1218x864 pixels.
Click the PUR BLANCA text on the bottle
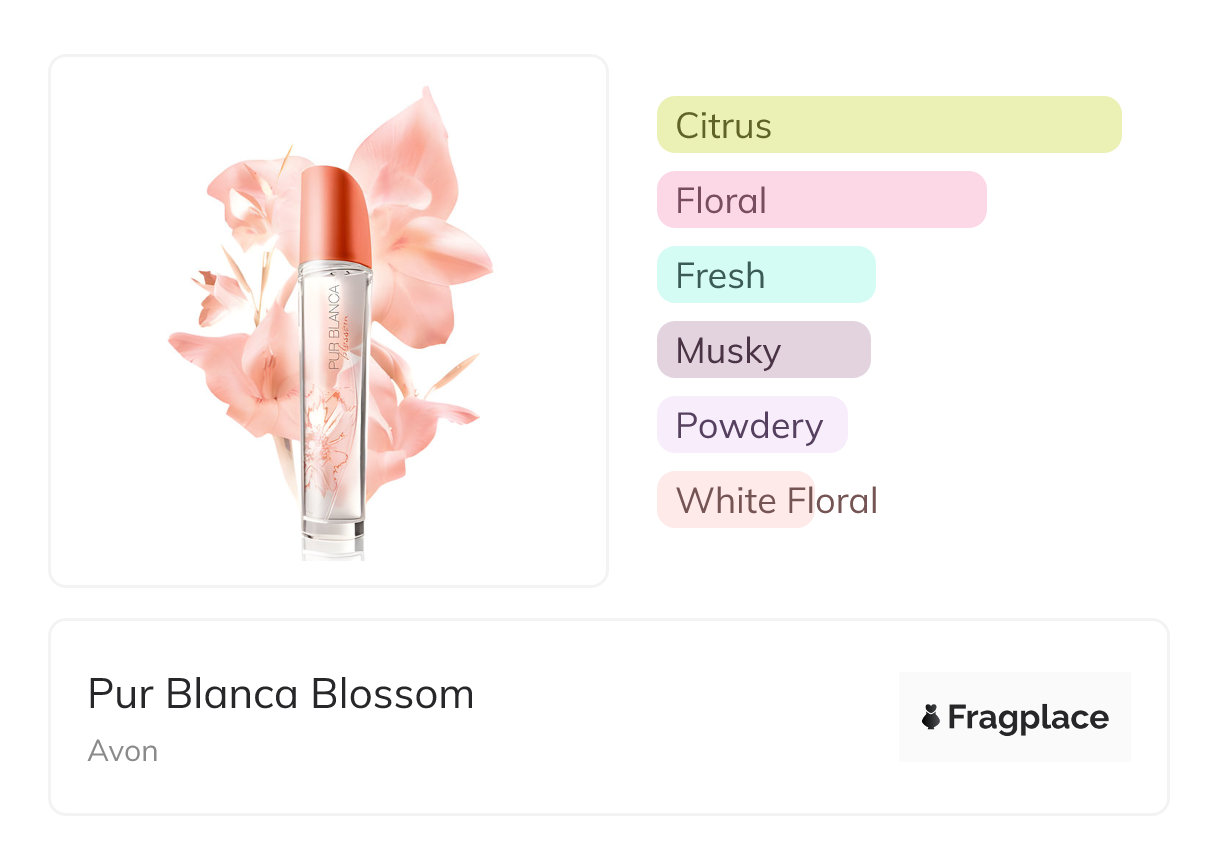coord(334,327)
